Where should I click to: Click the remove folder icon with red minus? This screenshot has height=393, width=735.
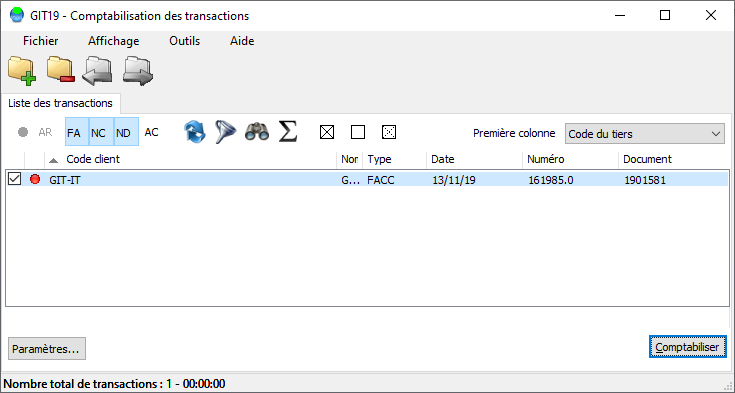61,69
